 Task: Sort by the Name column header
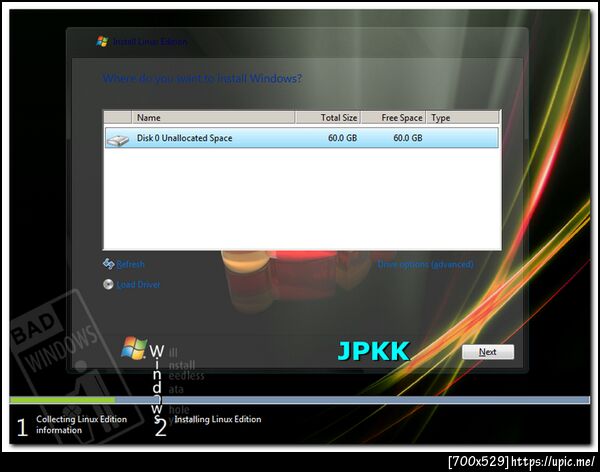[213, 118]
